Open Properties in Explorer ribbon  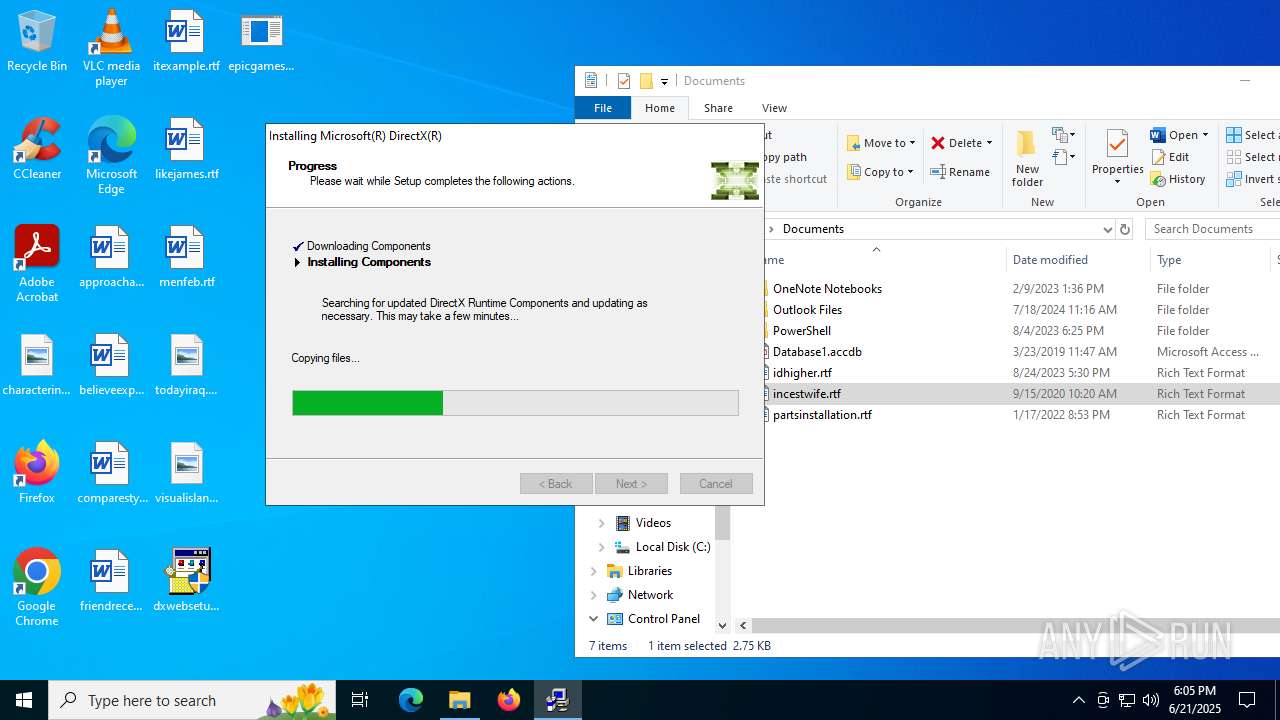1117,158
